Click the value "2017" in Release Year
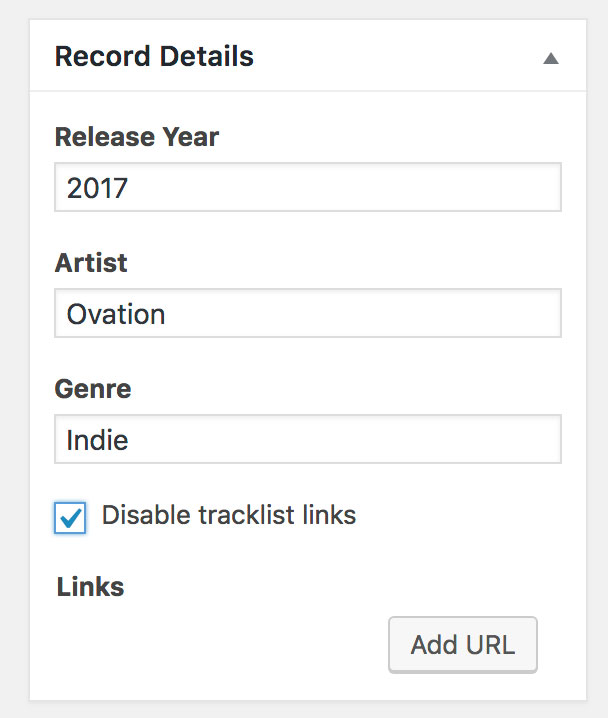Screen dimensions: 608x718 97,188
